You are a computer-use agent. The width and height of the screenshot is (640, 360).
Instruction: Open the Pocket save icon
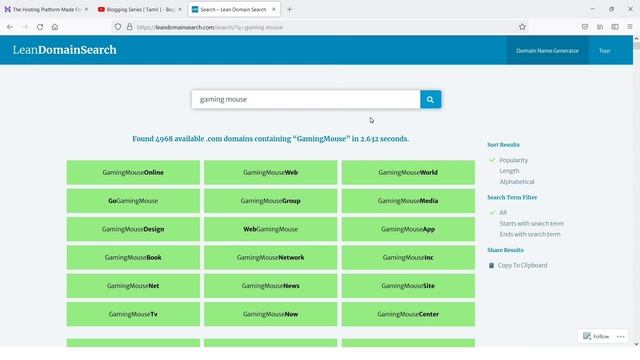click(585, 27)
